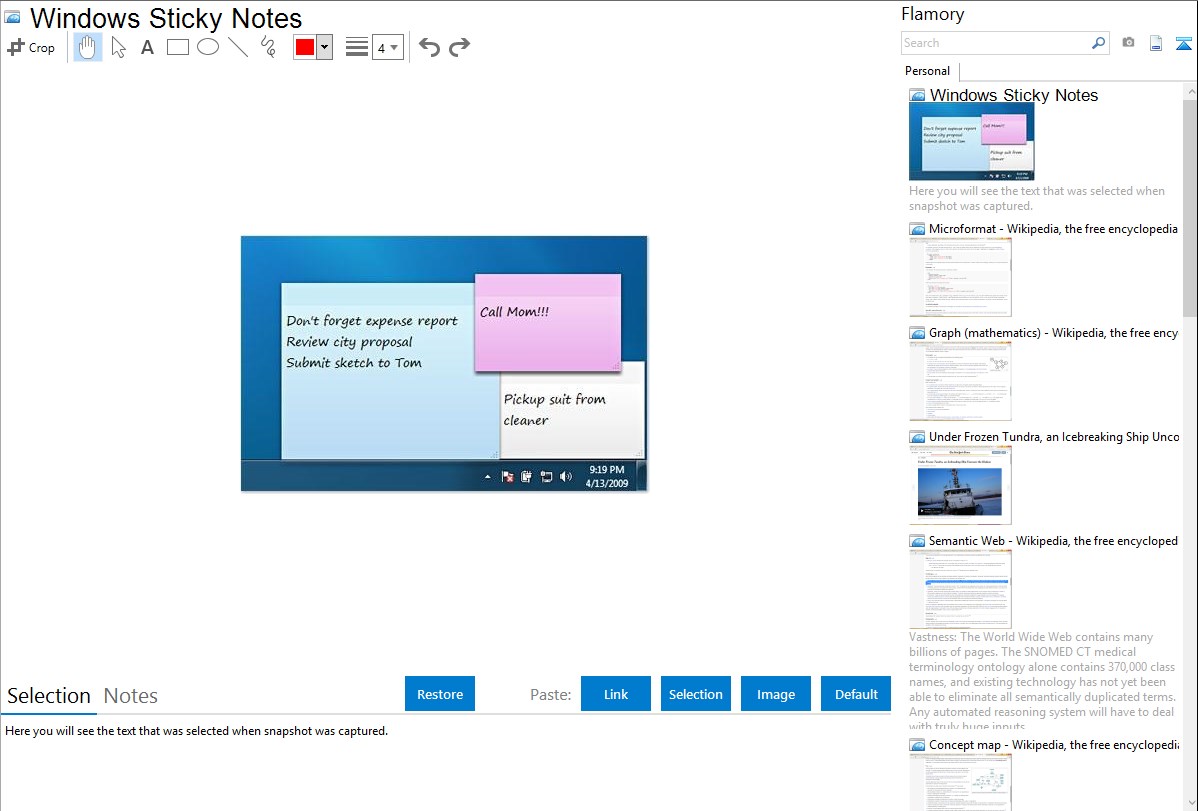Click the blue upload icon at panel top

pyautogui.click(x=1183, y=43)
